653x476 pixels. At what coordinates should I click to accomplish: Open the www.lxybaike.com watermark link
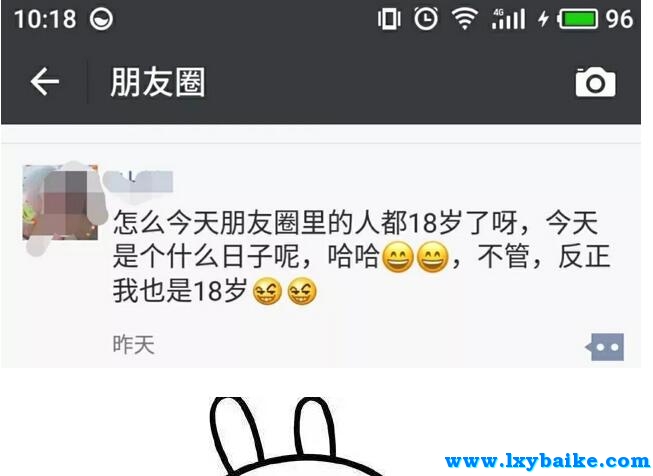(547, 461)
